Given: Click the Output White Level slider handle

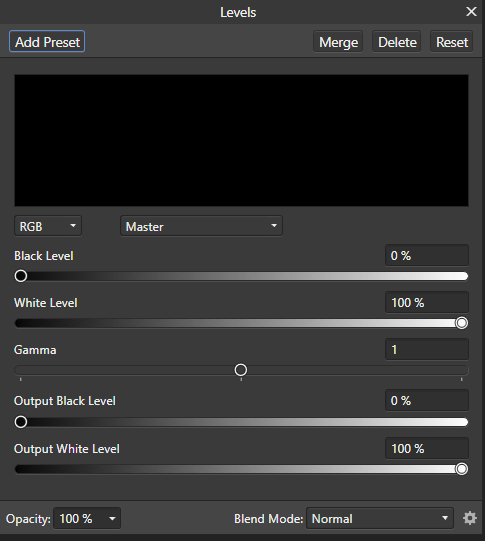Looking at the screenshot, I should tap(462, 469).
